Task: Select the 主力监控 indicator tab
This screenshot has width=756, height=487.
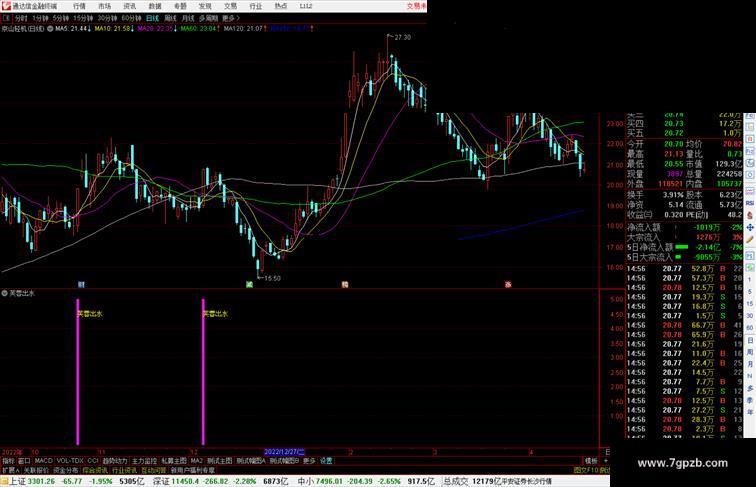Action: pyautogui.click(x=144, y=461)
